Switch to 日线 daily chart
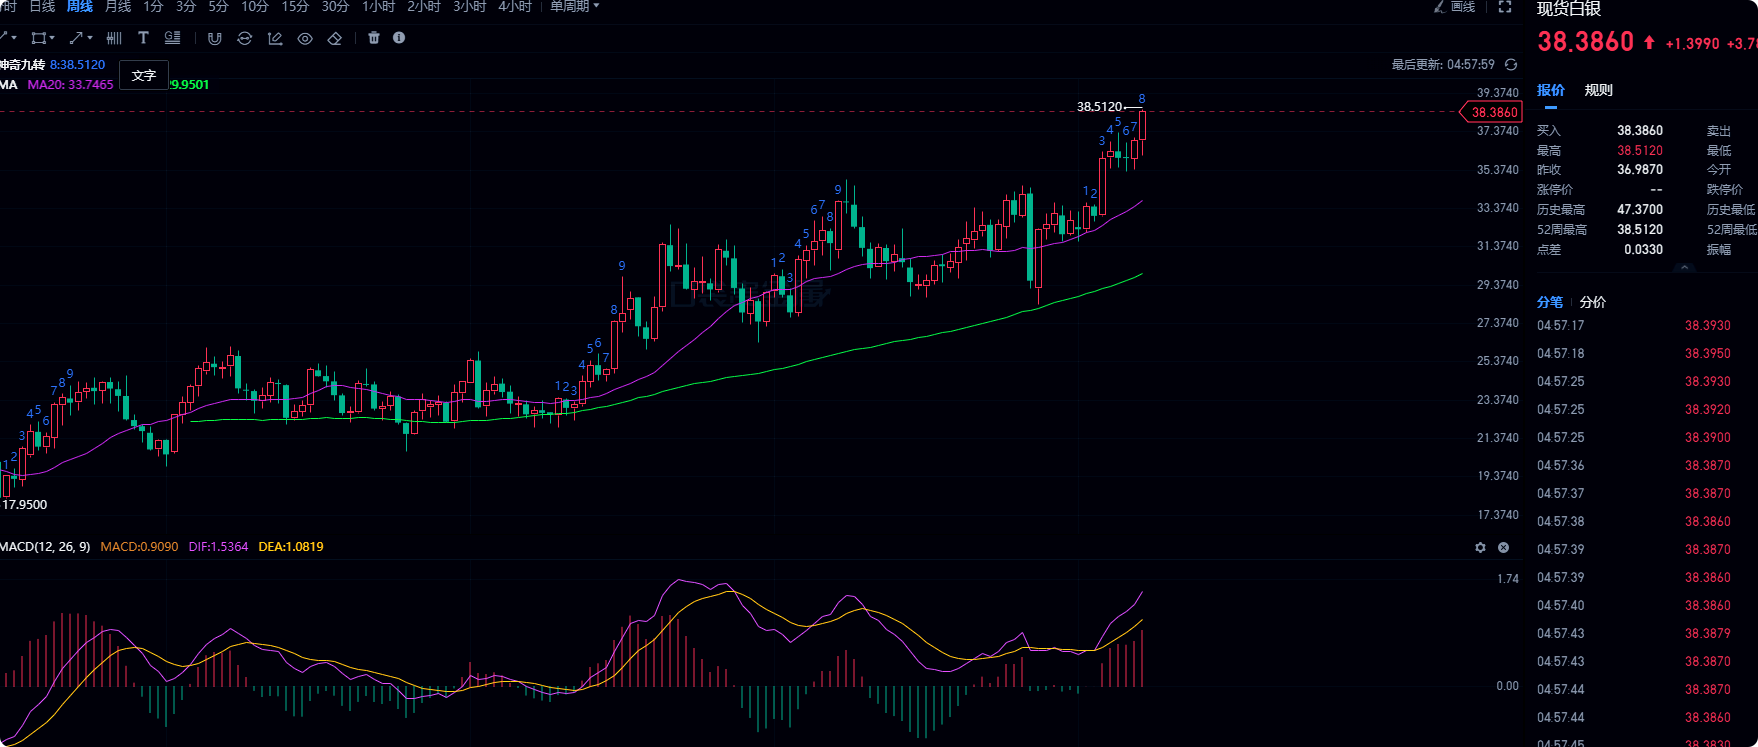 pyautogui.click(x=42, y=6)
